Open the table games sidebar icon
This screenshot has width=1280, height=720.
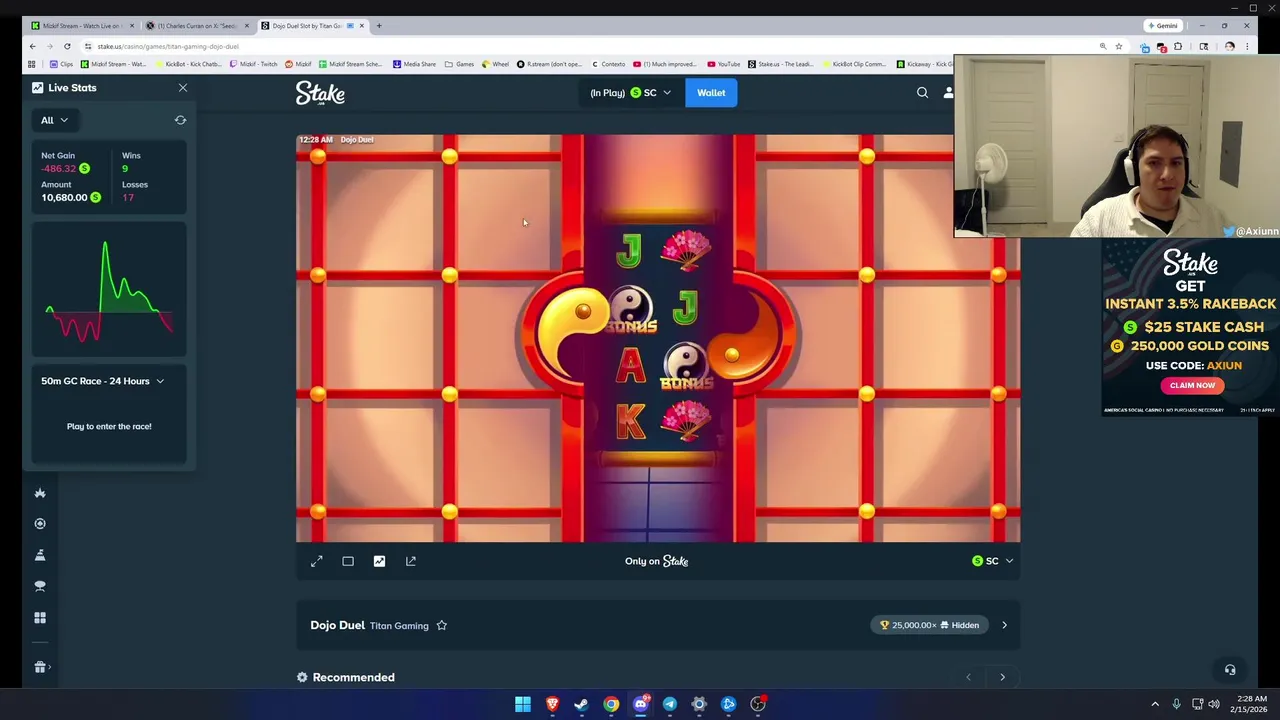40,586
